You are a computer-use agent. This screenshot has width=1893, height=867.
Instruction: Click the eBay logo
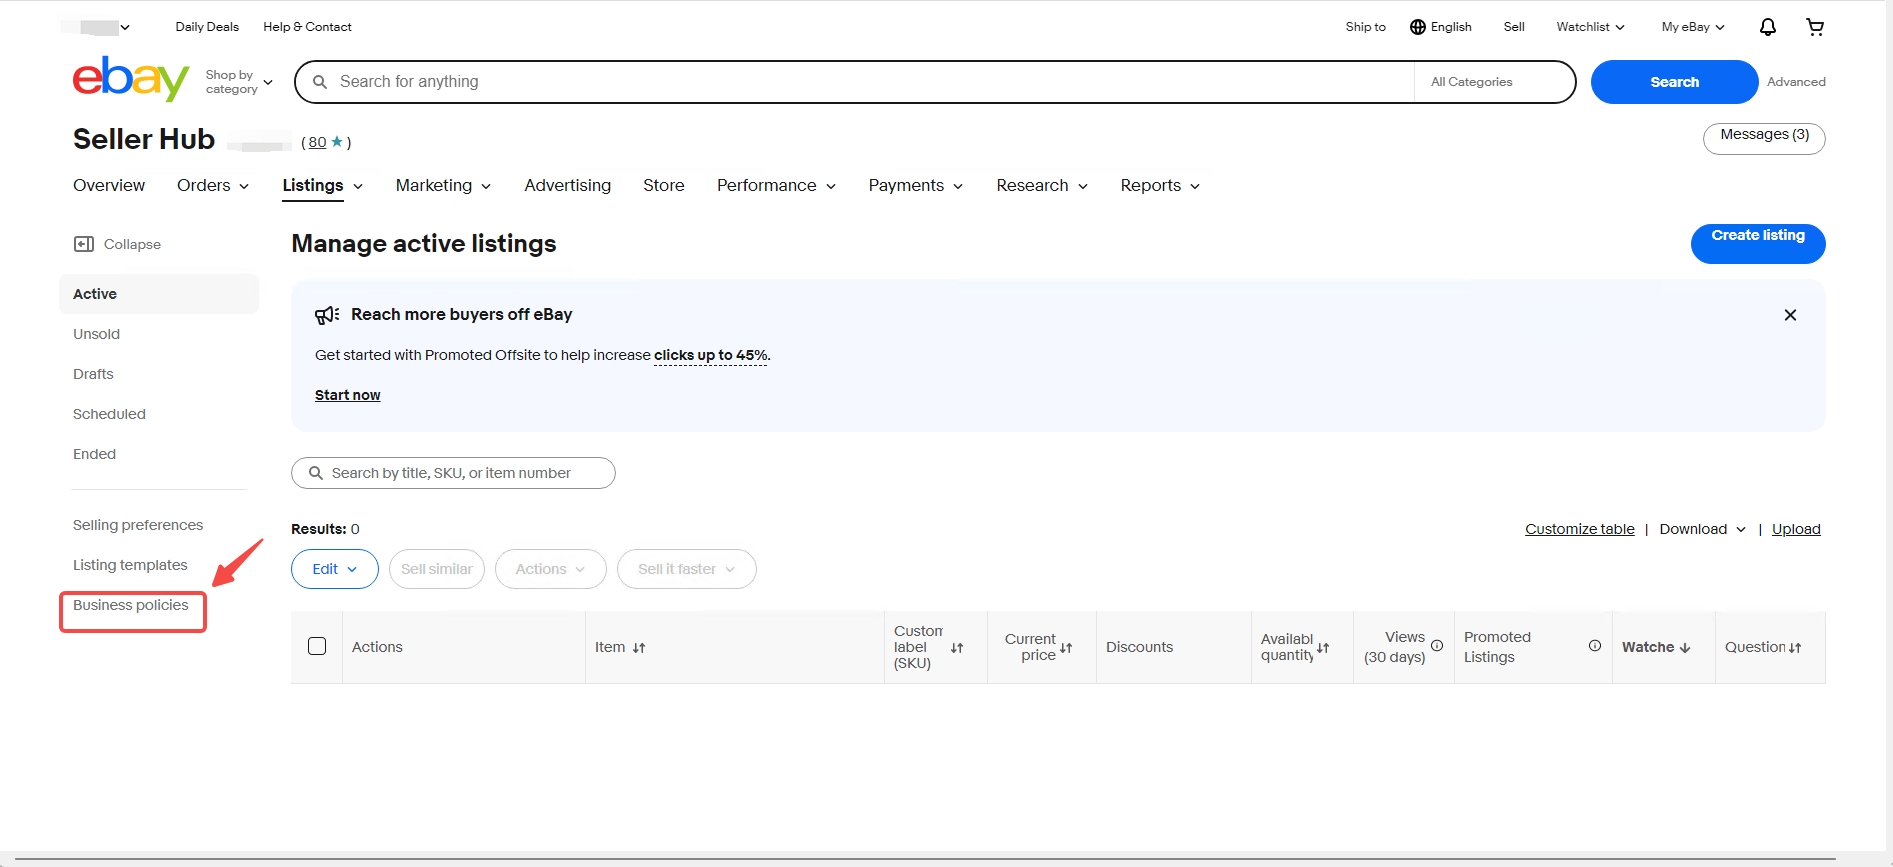coord(130,79)
